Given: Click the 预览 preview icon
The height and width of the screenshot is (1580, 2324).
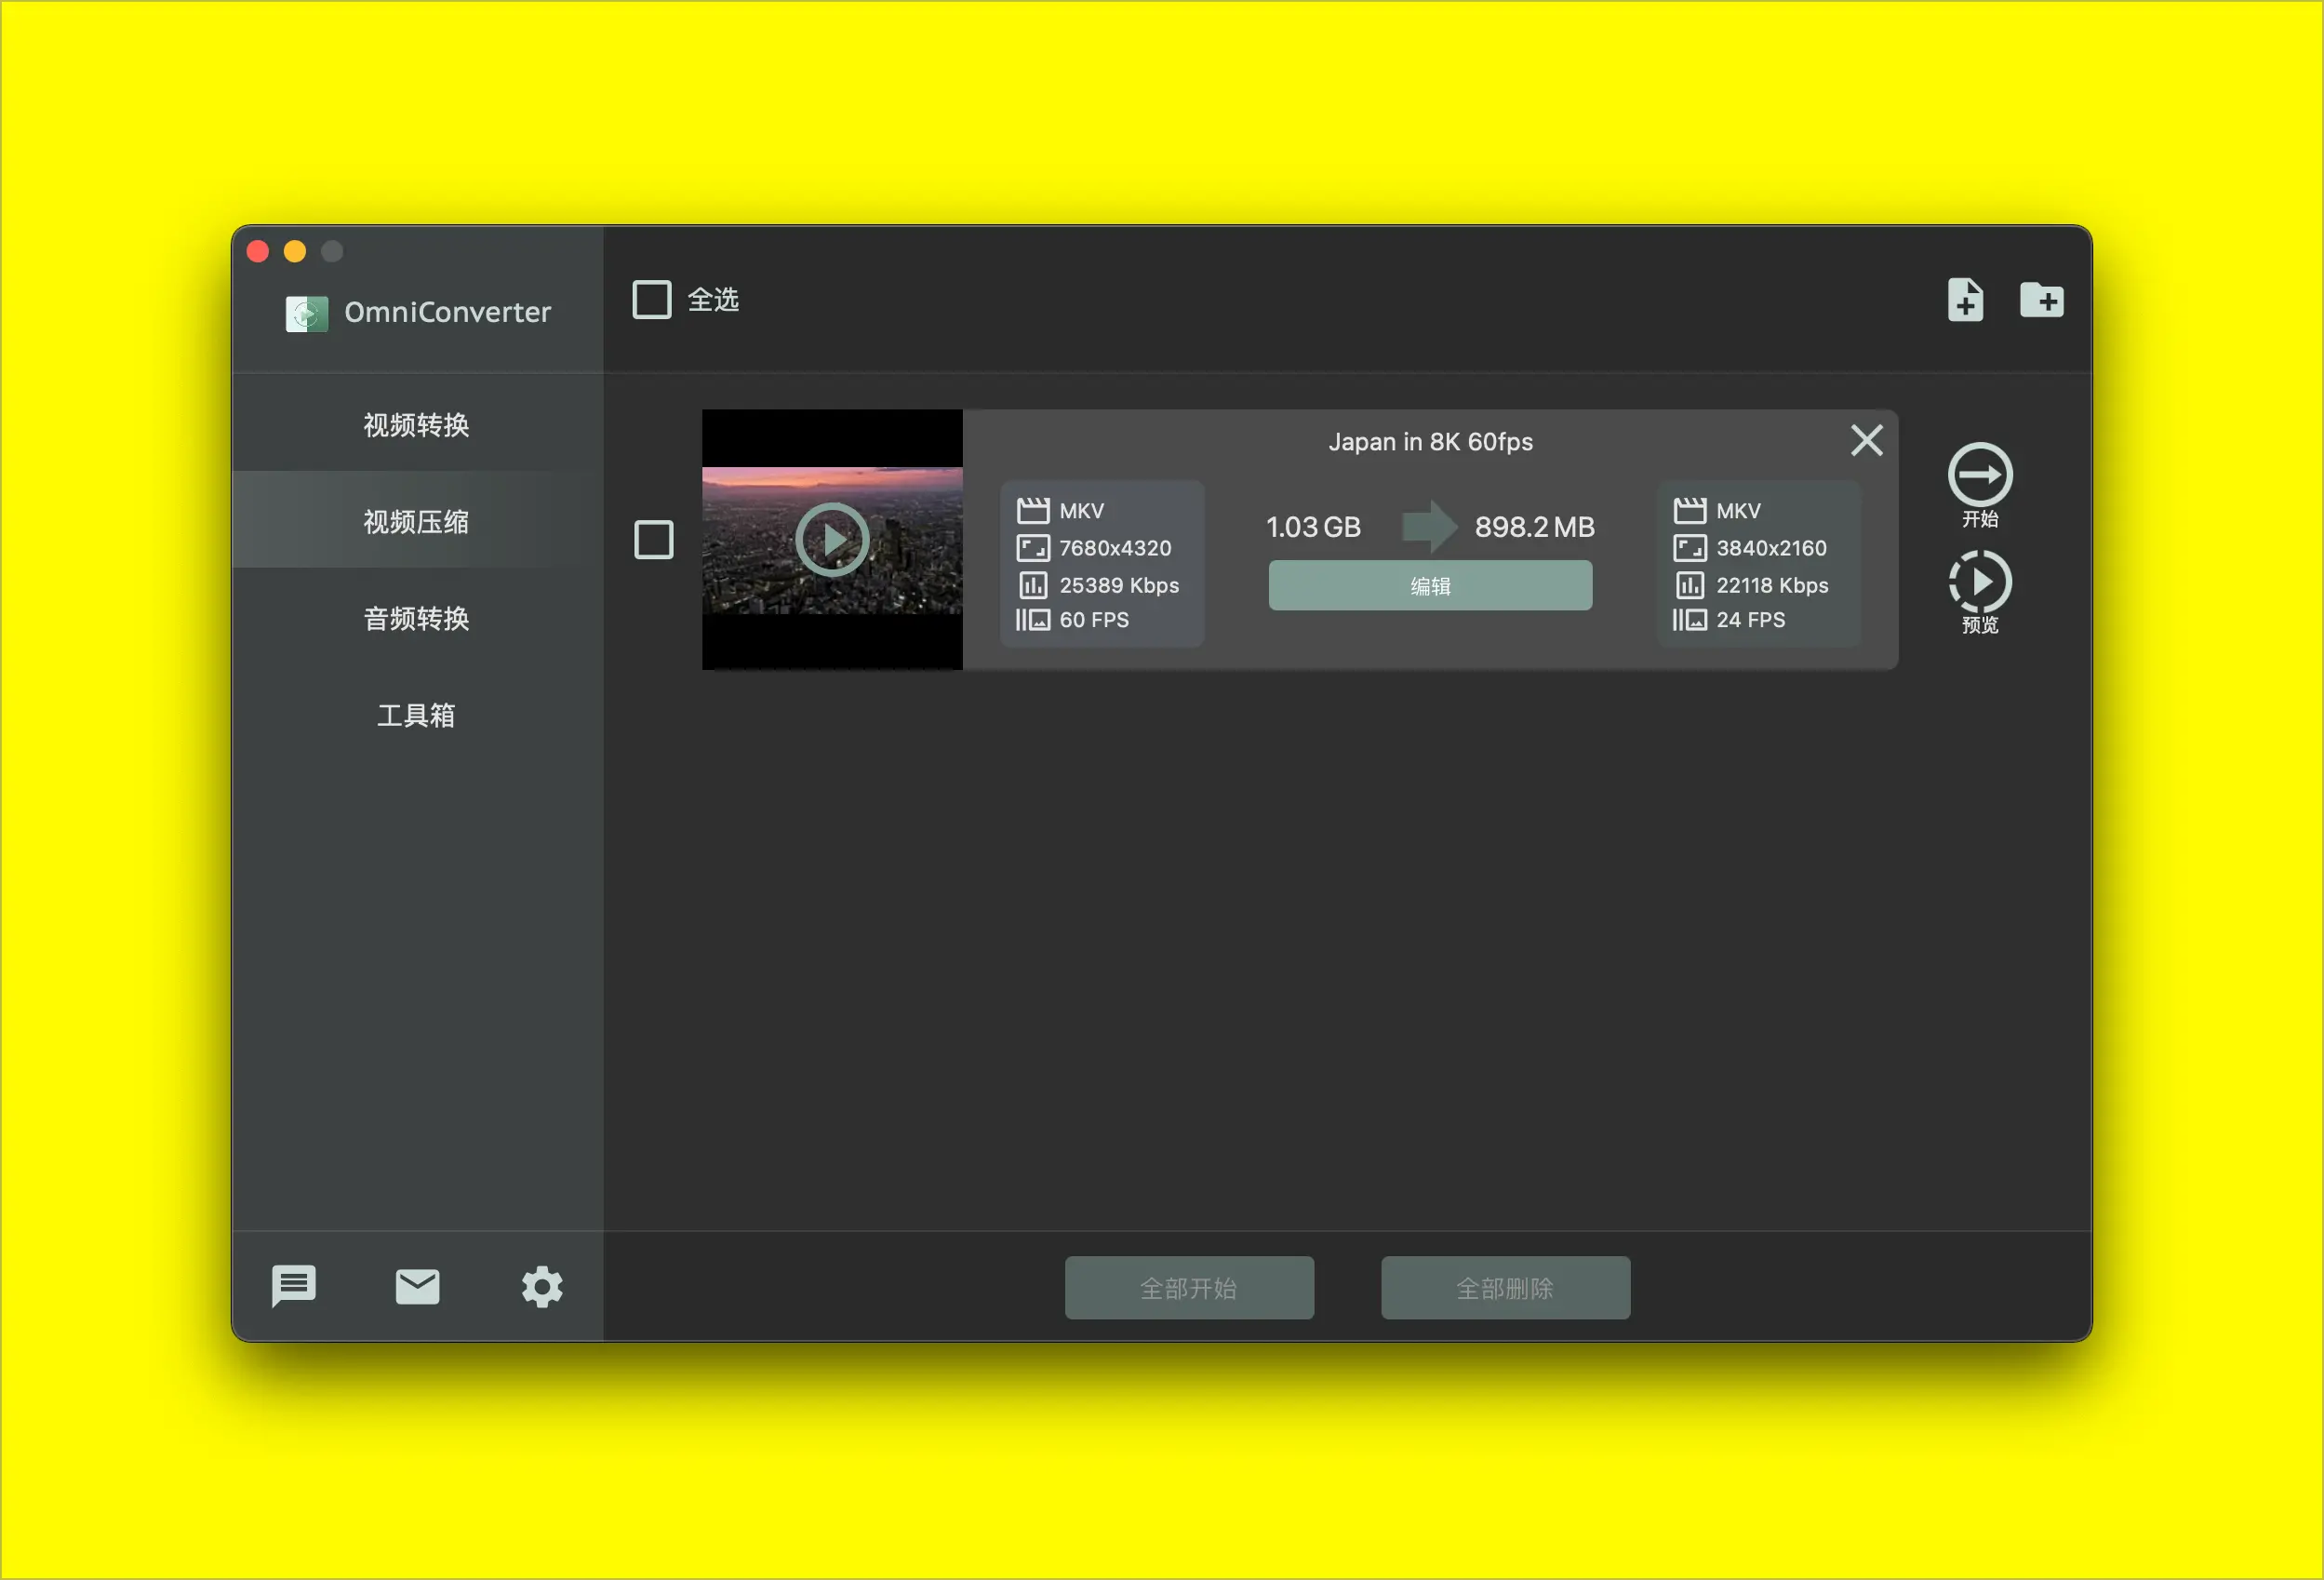Looking at the screenshot, I should pos(1979,581).
